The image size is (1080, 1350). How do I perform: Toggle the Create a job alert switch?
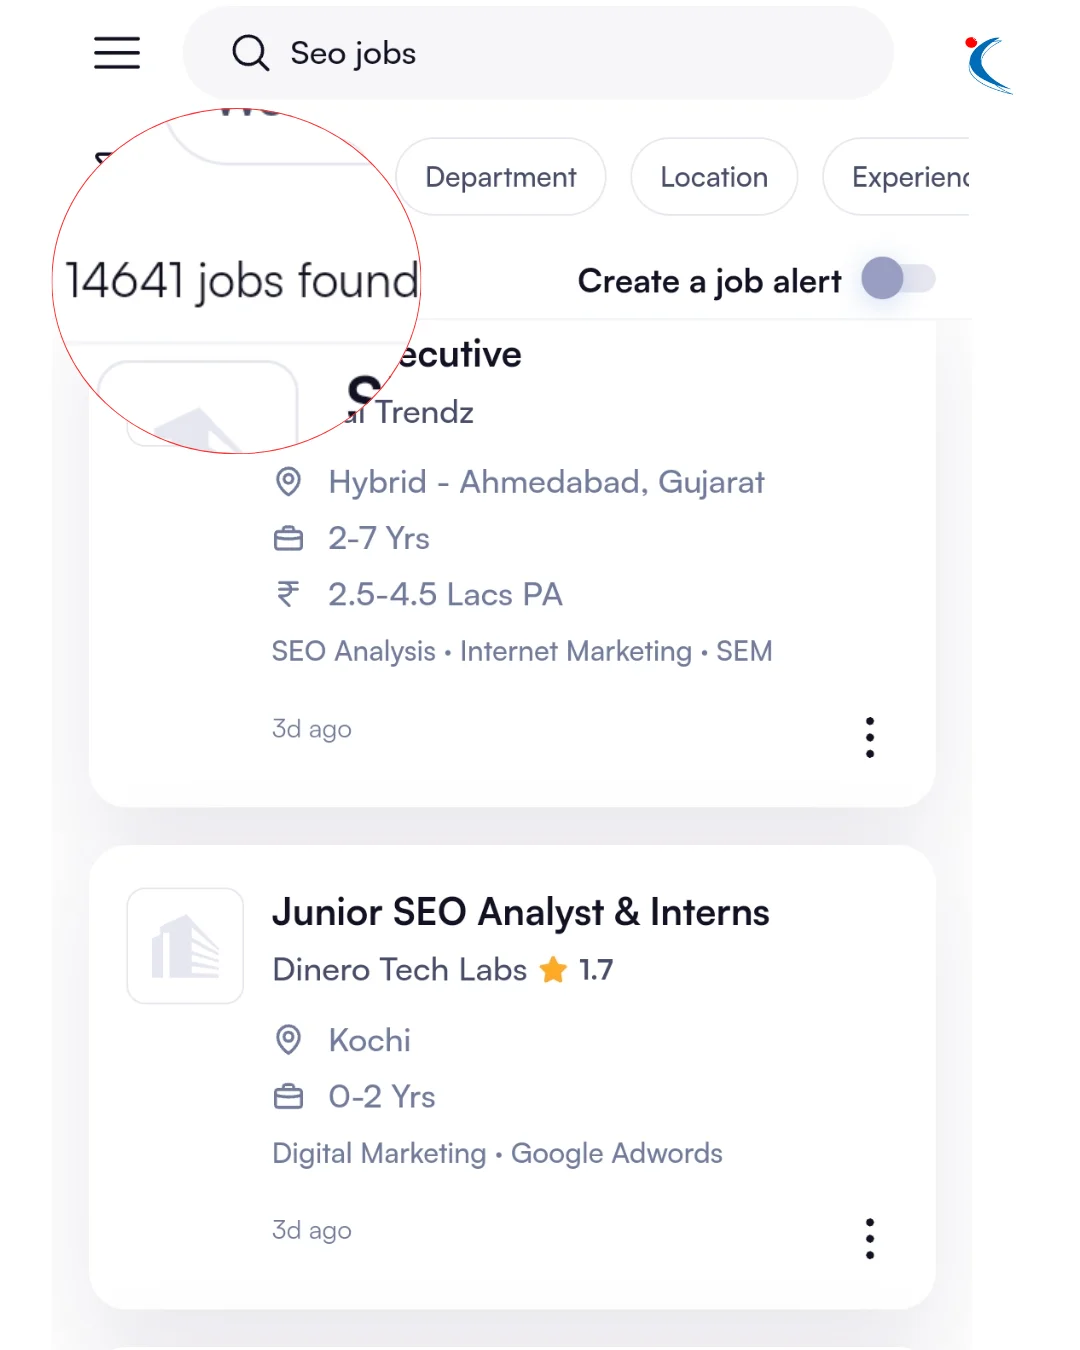tap(898, 278)
